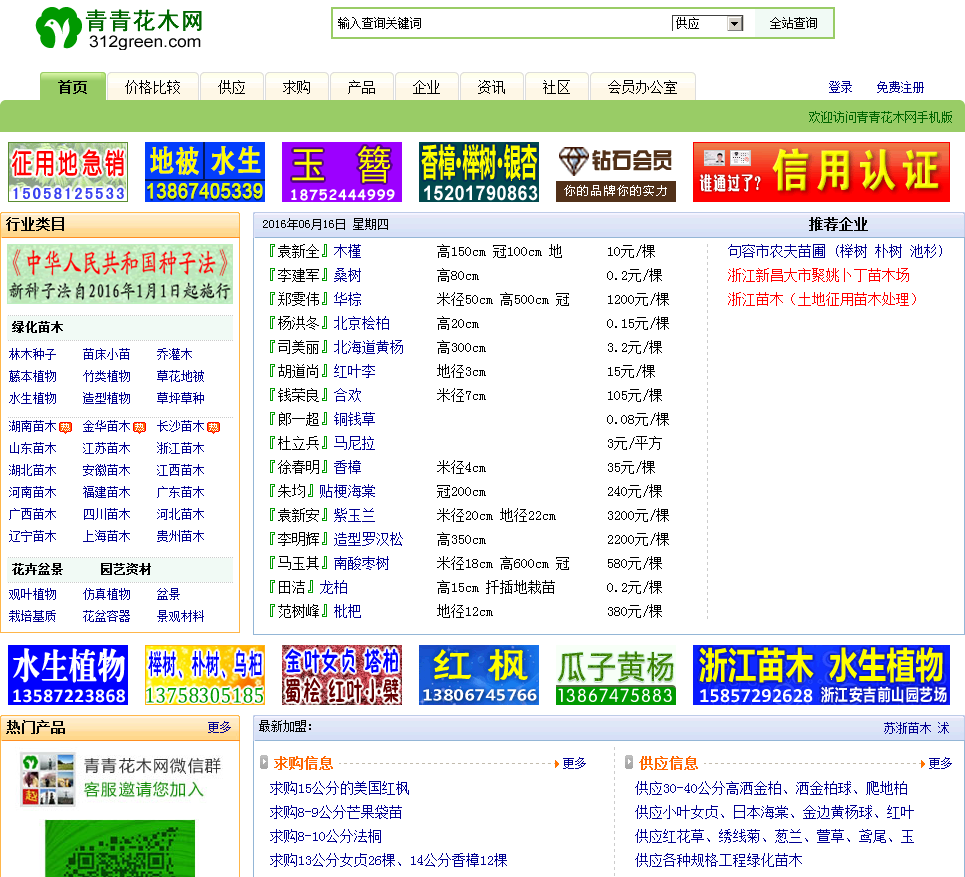Click the 钻石会员 diamond badge
Viewport: 965px width, 877px height.
tap(615, 173)
